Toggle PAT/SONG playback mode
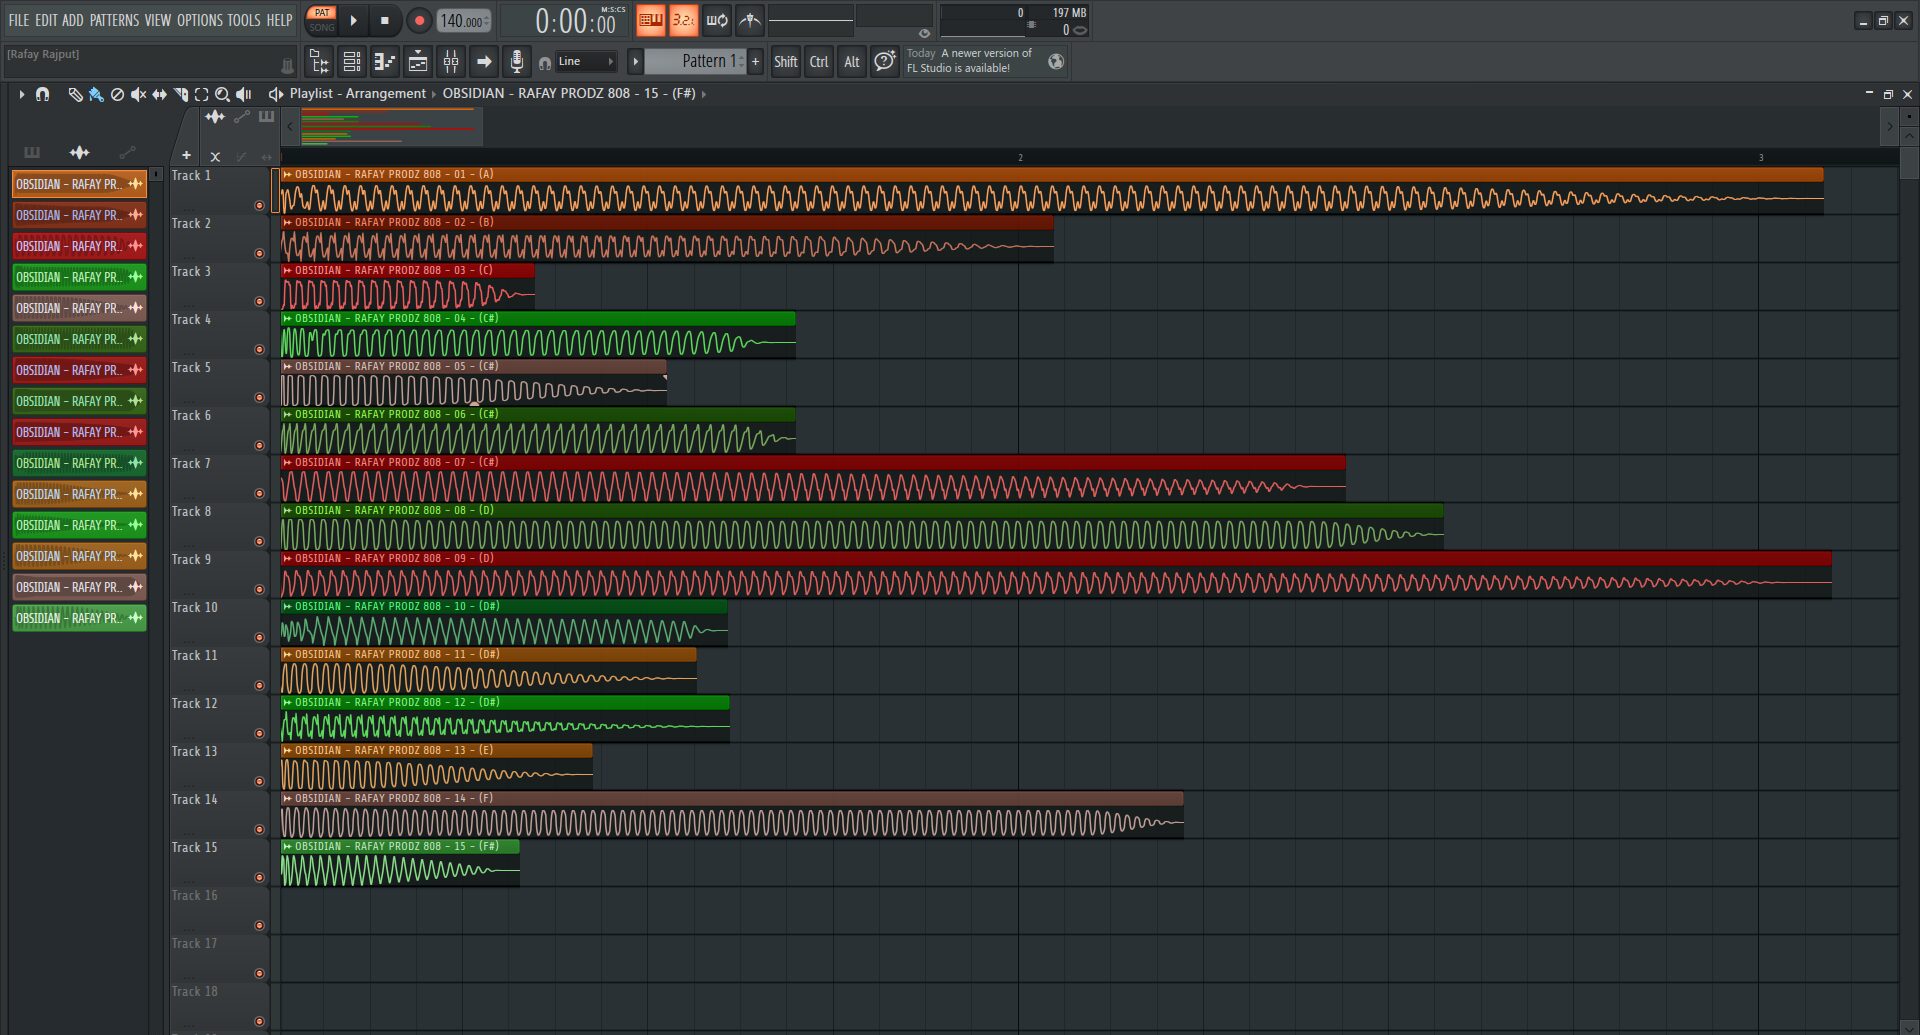This screenshot has width=1920, height=1035. pos(321,20)
